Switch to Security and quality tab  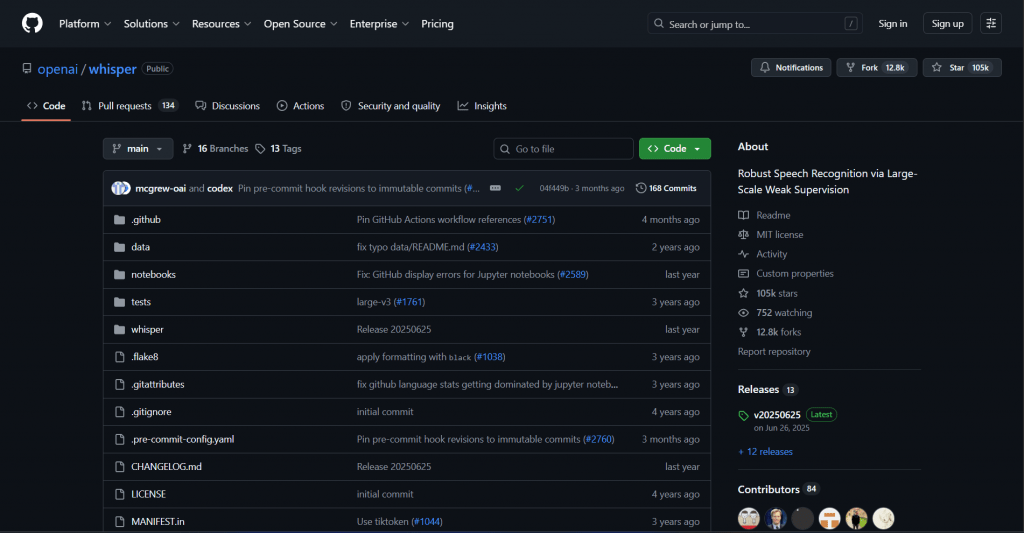click(391, 106)
